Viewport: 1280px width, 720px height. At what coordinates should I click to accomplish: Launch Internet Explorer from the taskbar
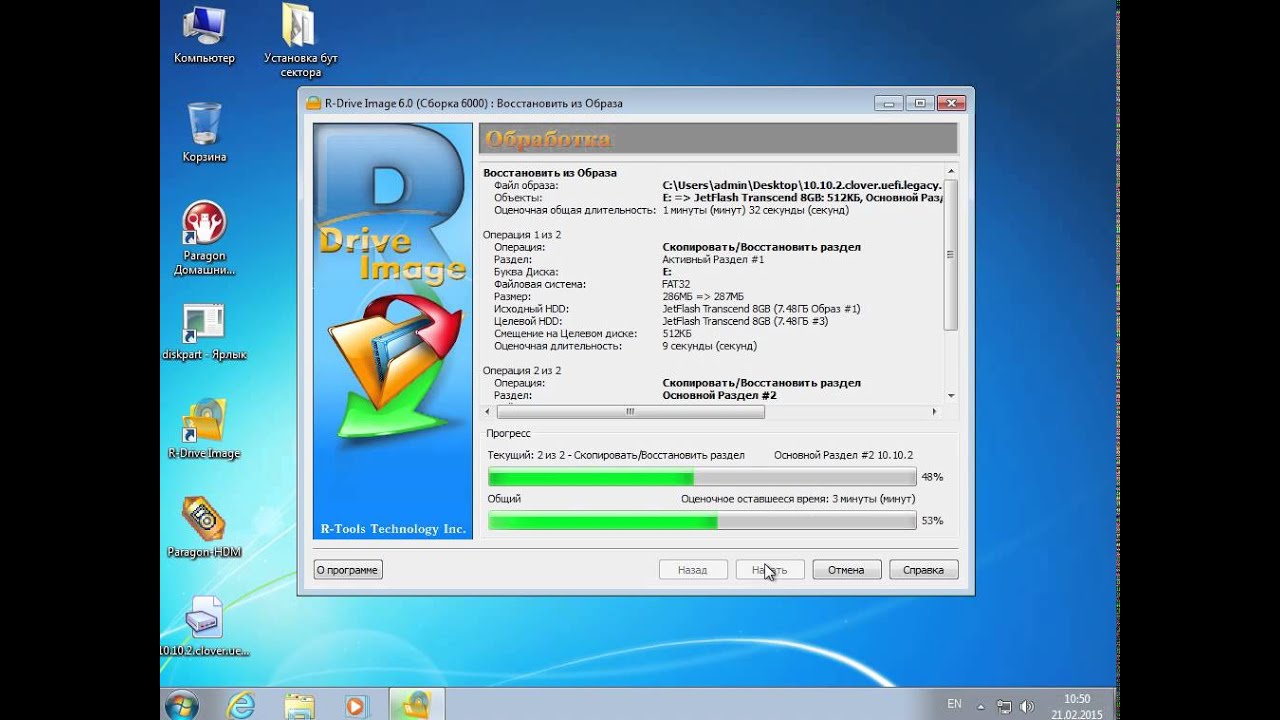point(240,705)
